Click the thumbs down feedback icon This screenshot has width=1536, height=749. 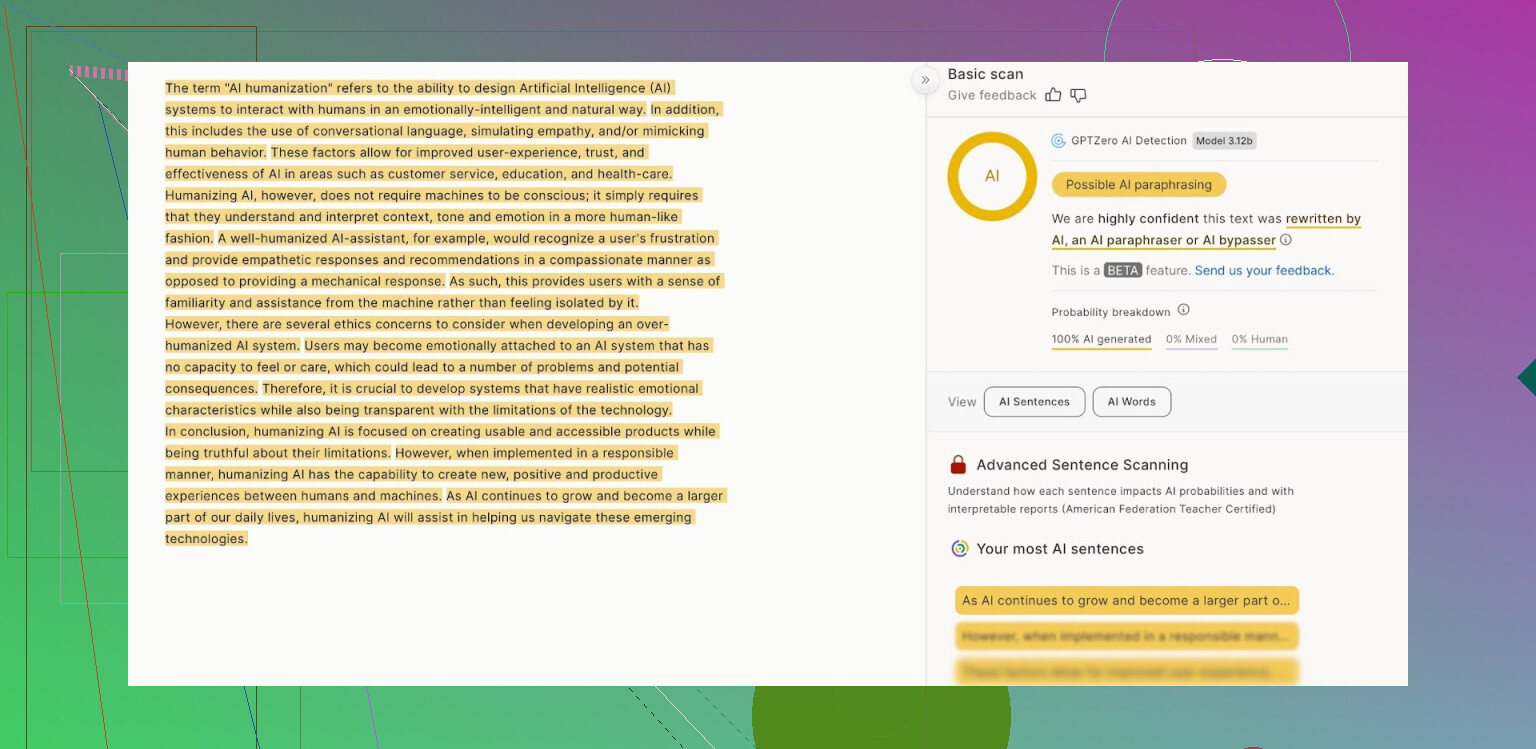(1078, 95)
